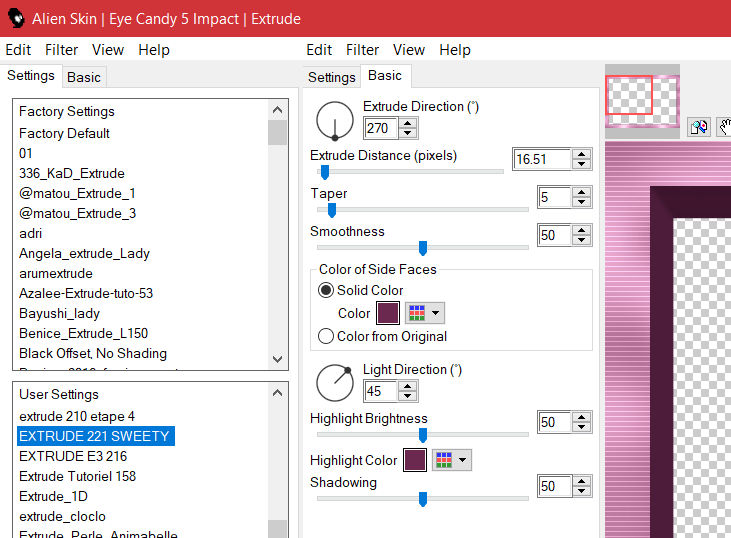Image resolution: width=731 pixels, height=538 pixels.
Task: Decrease the Light Direction value
Action: (x=408, y=396)
